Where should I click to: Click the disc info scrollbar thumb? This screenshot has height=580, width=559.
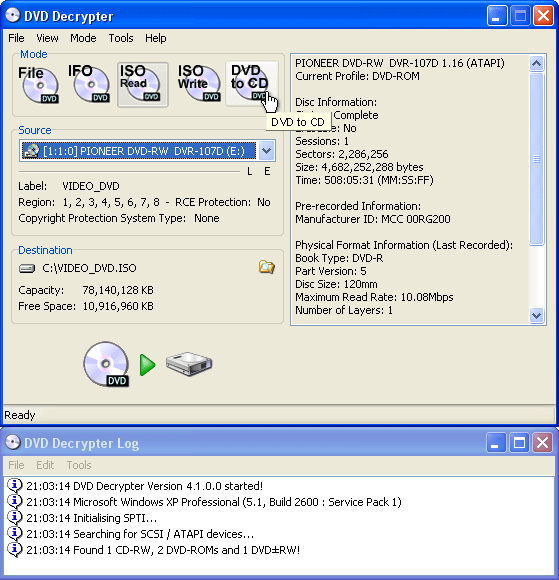coord(536,159)
